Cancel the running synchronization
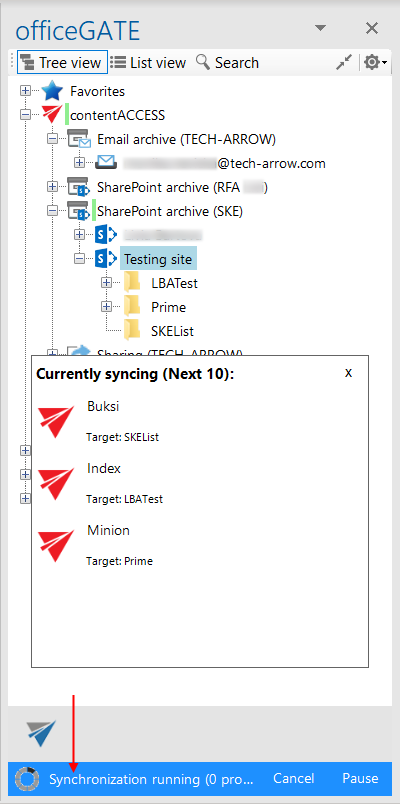This screenshot has width=400, height=804. coord(293,778)
